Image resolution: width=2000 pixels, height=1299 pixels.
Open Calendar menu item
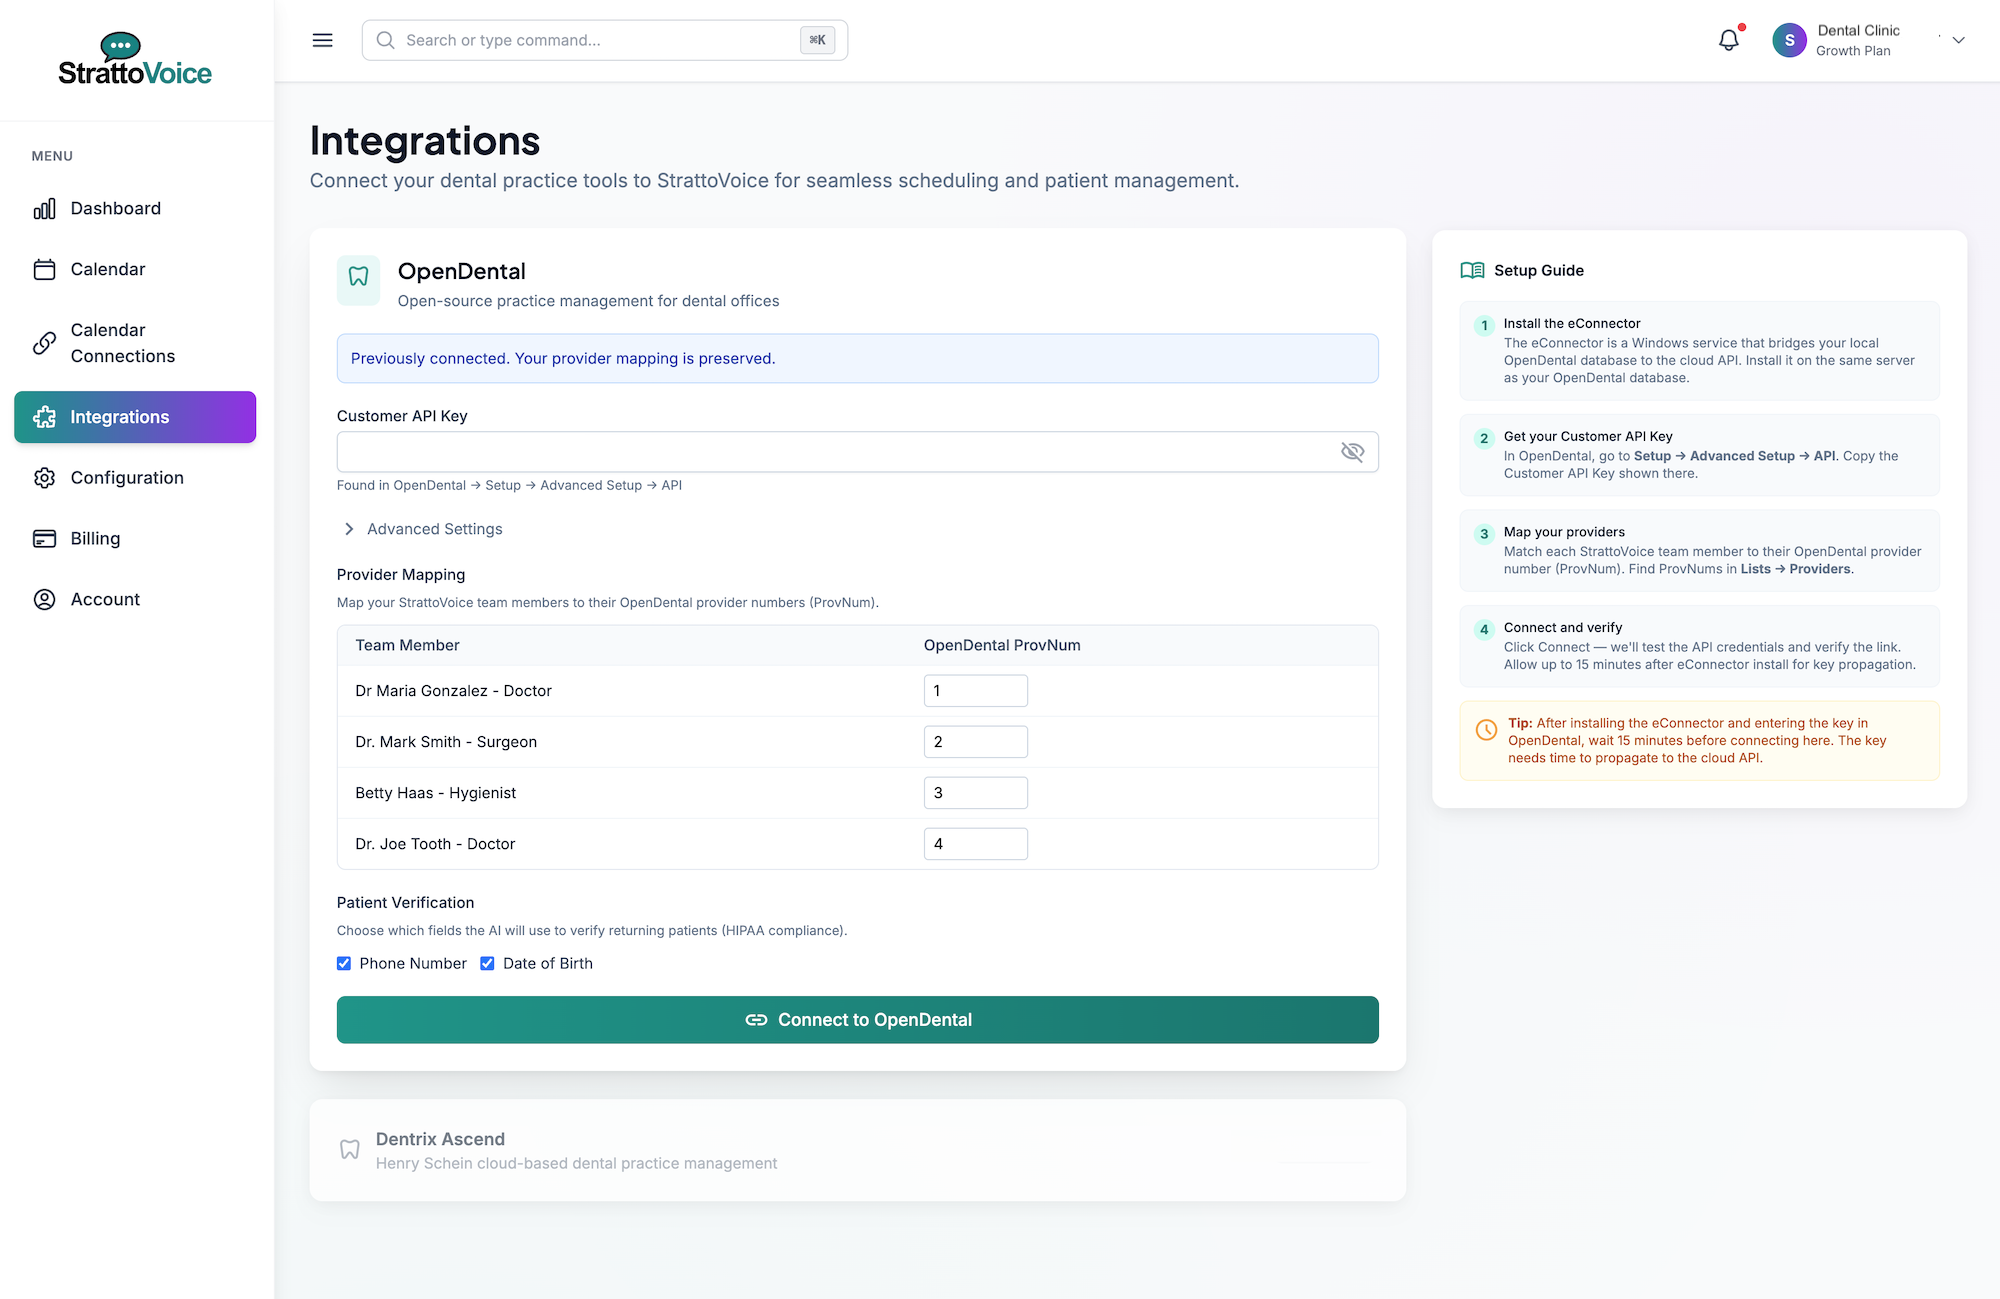coord(135,270)
